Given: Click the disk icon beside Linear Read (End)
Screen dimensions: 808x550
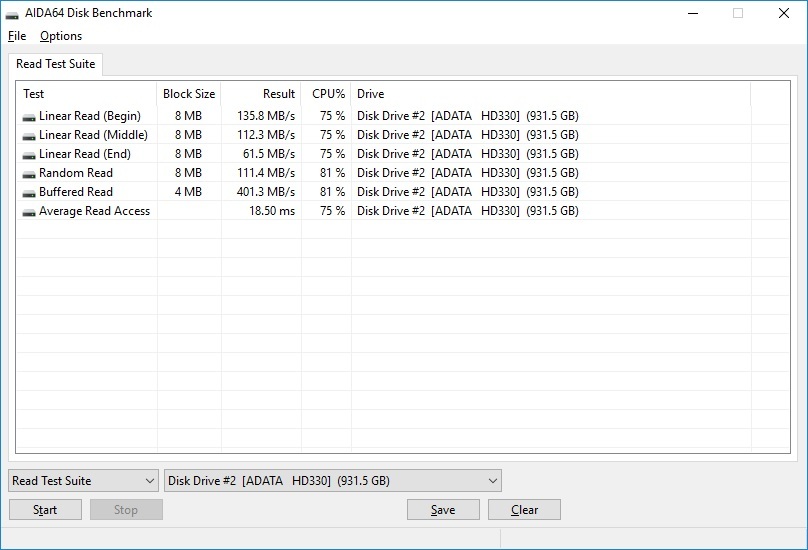Looking at the screenshot, I should tap(28, 154).
